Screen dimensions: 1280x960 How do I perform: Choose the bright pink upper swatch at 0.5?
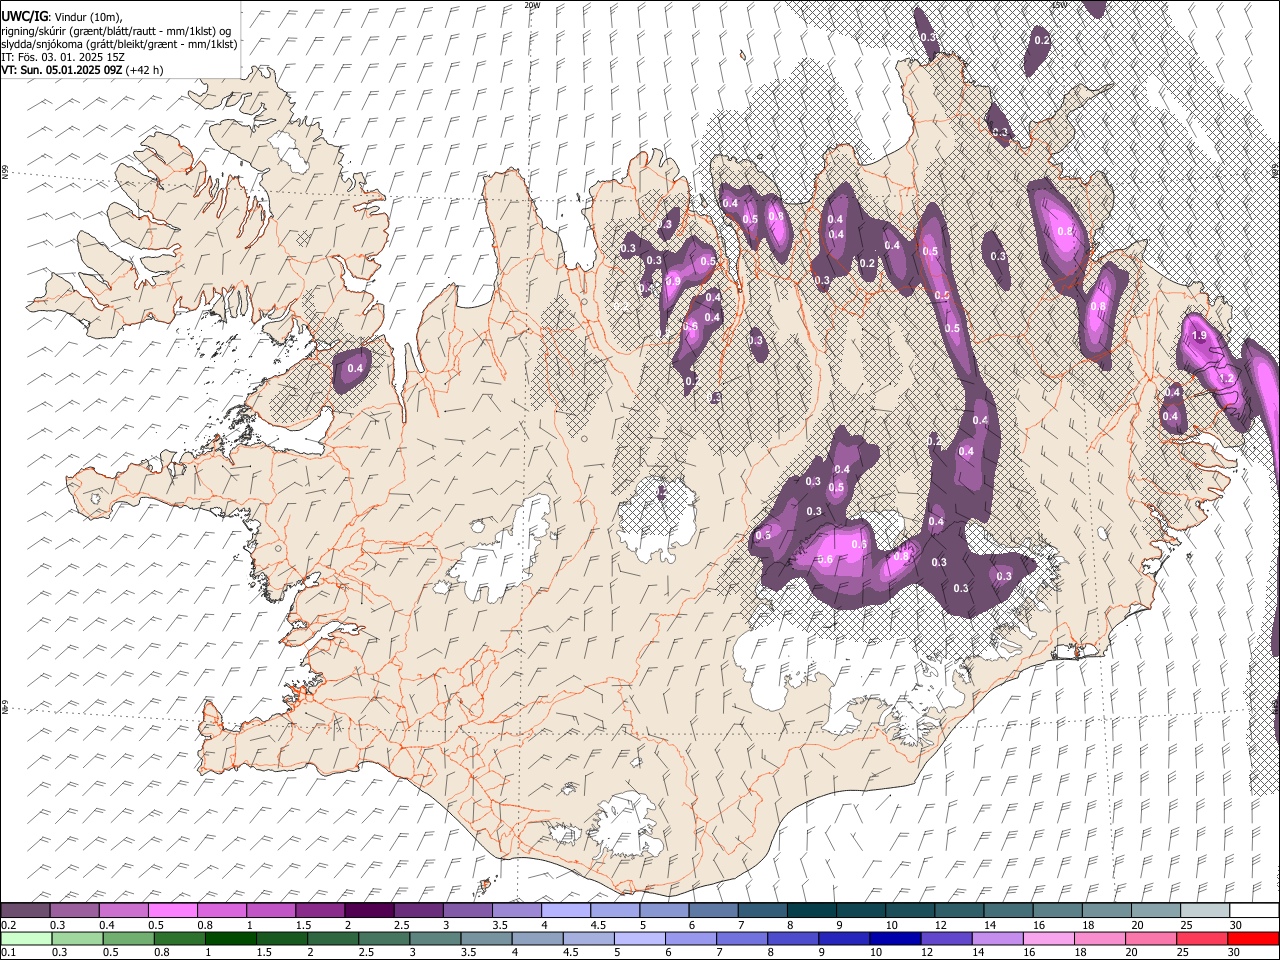[172, 910]
